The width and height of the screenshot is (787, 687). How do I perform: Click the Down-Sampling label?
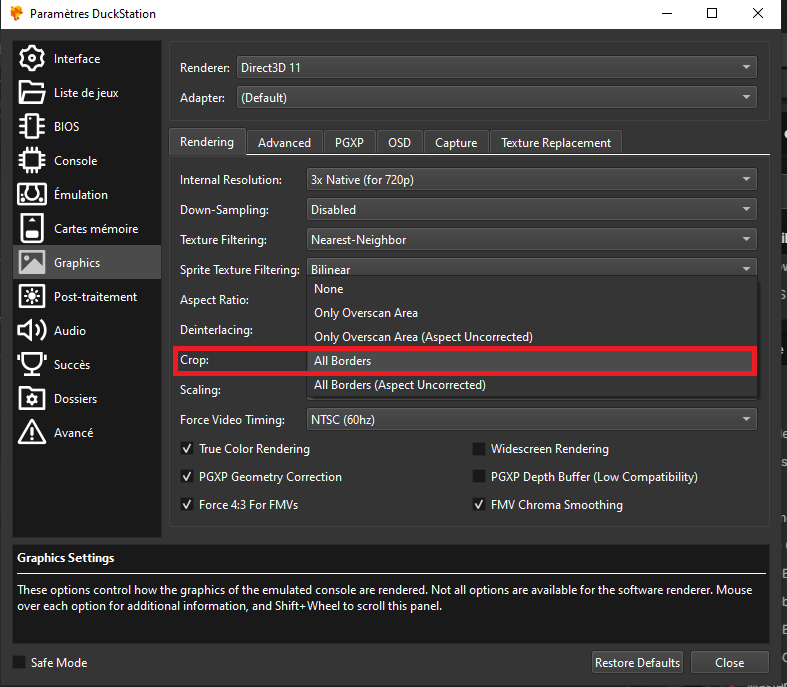(224, 210)
